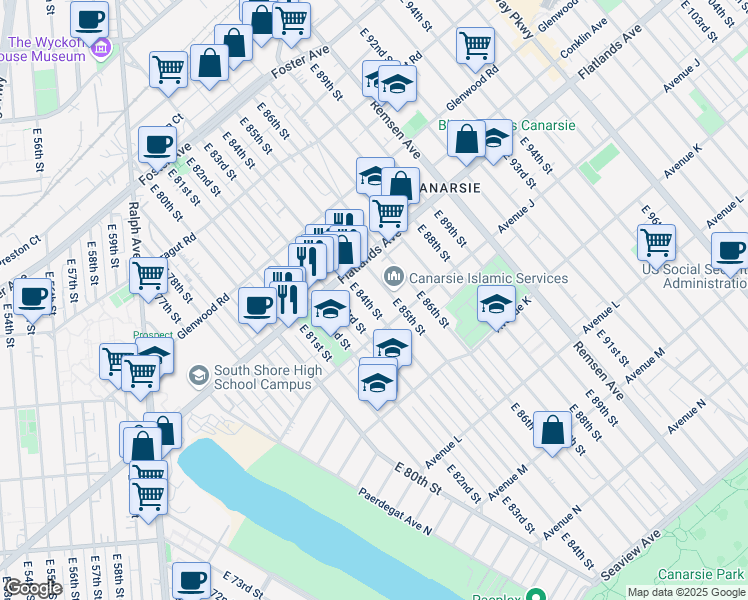This screenshot has height=600, width=748.
Task: Click the Conklin Ave street label
Action: [584, 38]
